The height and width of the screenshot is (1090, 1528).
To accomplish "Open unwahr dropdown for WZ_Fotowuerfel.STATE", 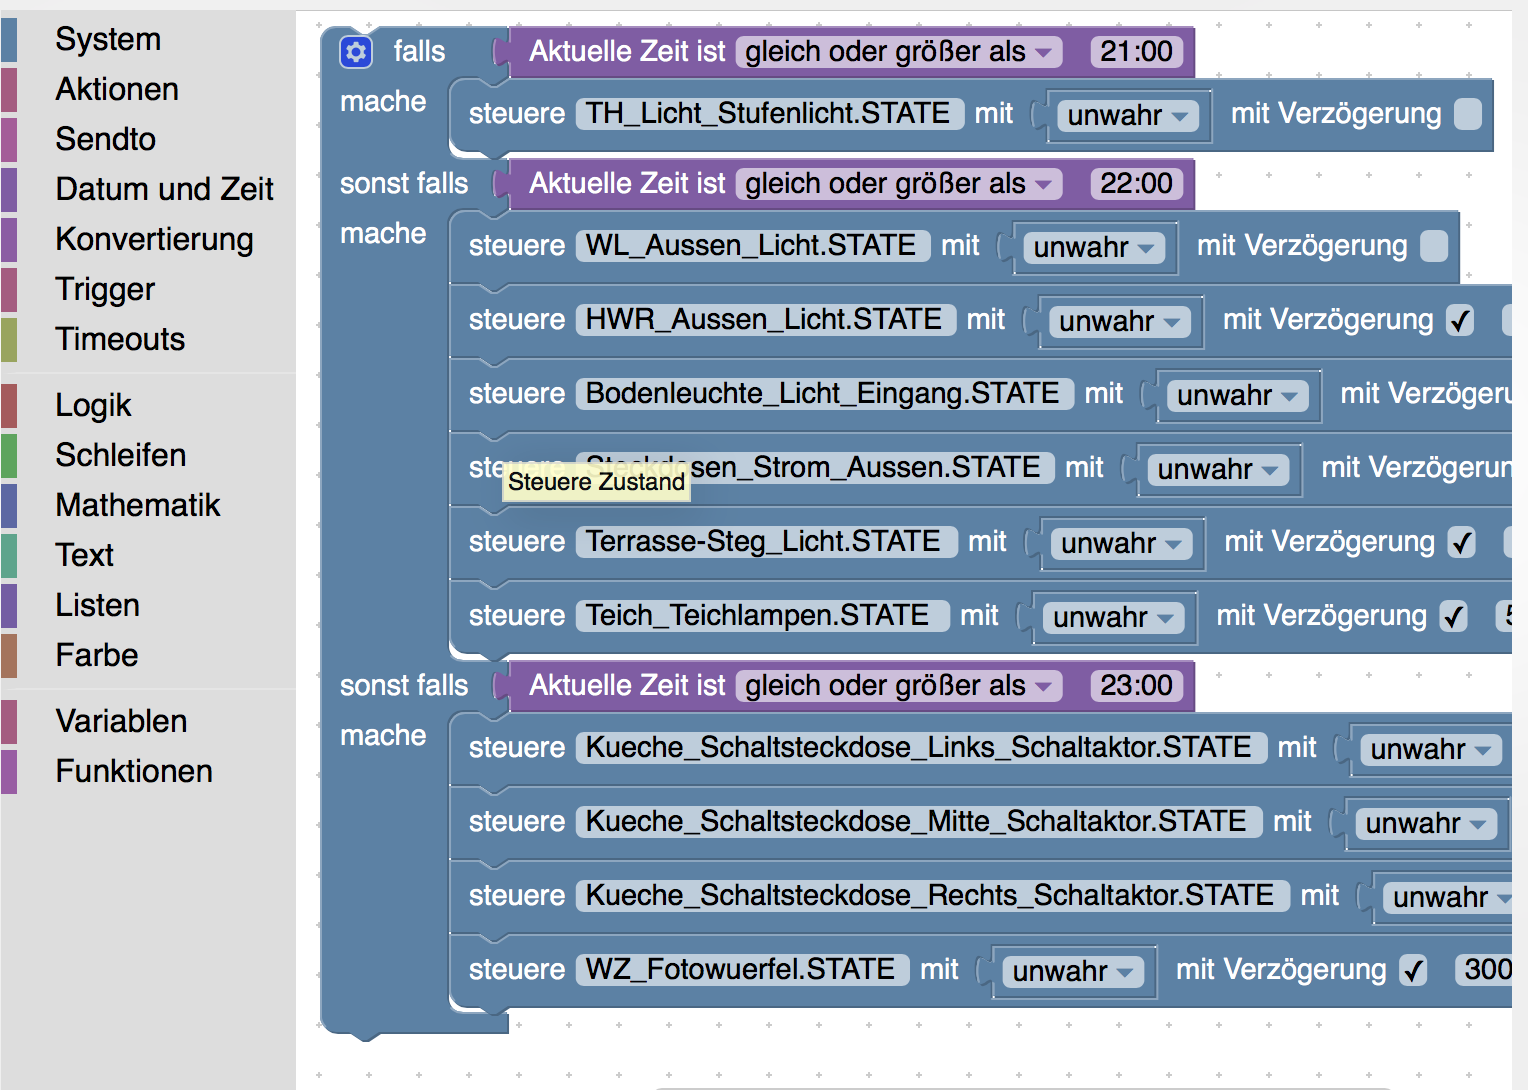I will (x=1073, y=971).
